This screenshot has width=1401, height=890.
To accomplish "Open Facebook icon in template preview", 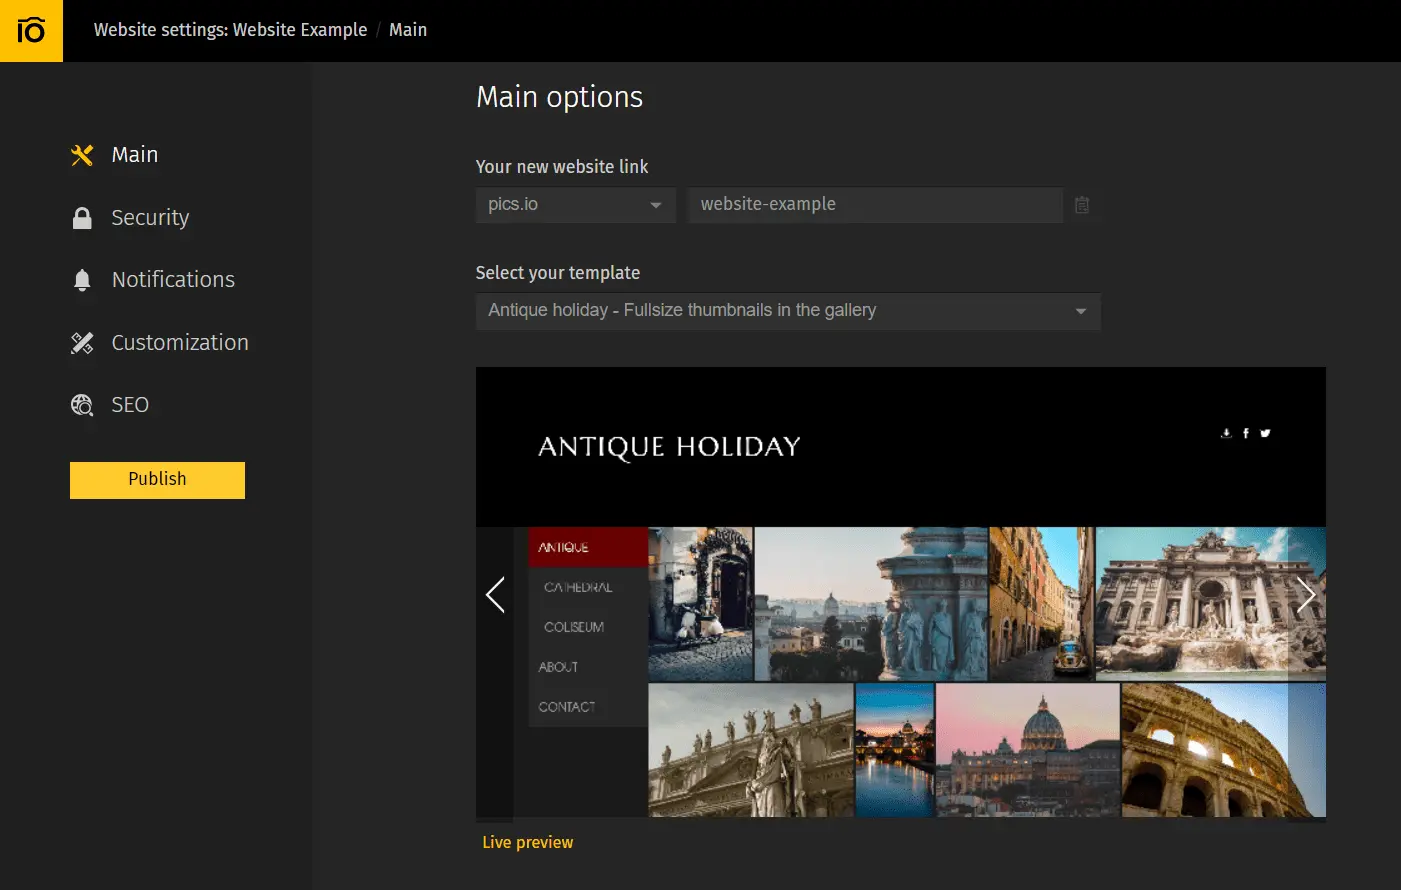I will (x=1245, y=433).
